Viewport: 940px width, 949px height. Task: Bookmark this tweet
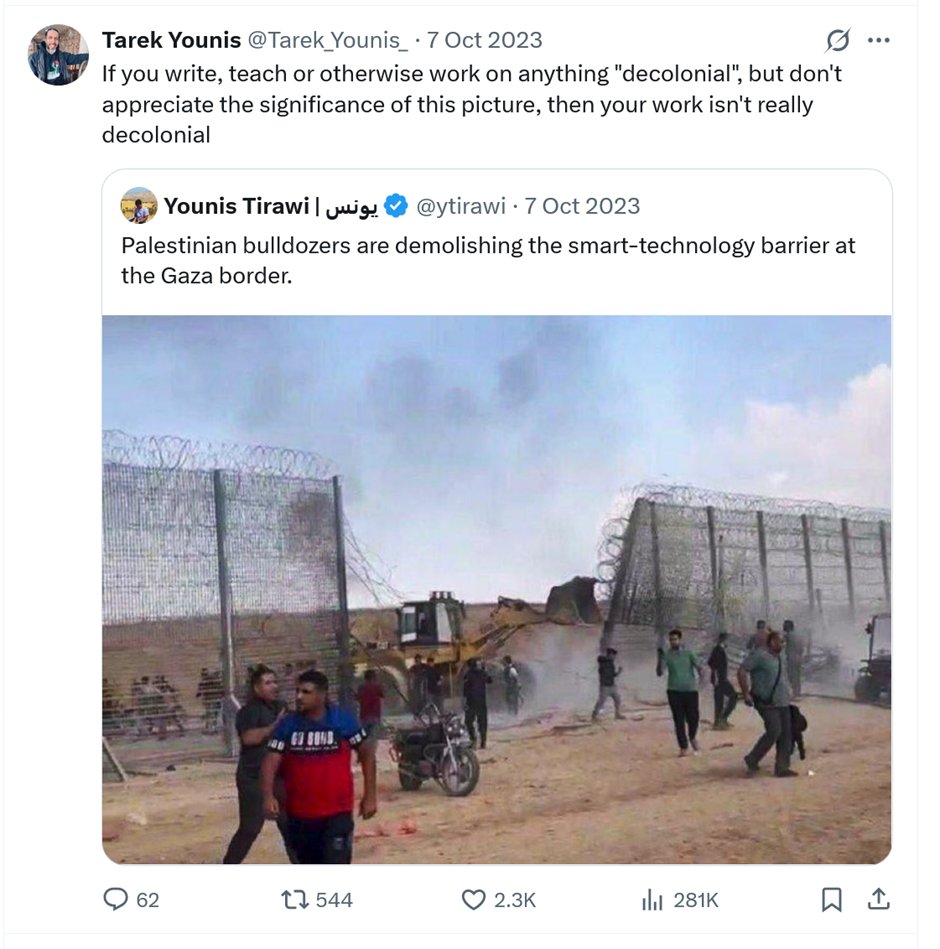pyautogui.click(x=831, y=899)
